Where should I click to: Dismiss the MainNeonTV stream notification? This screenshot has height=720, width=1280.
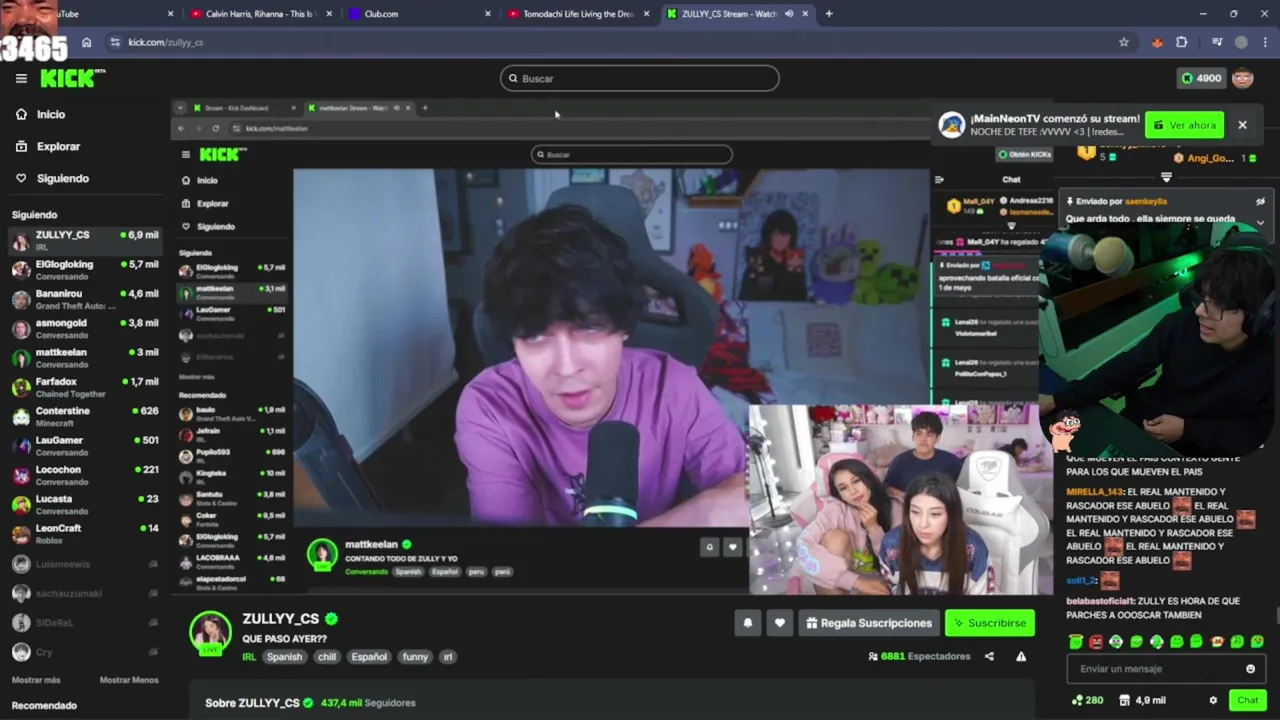(x=1242, y=125)
